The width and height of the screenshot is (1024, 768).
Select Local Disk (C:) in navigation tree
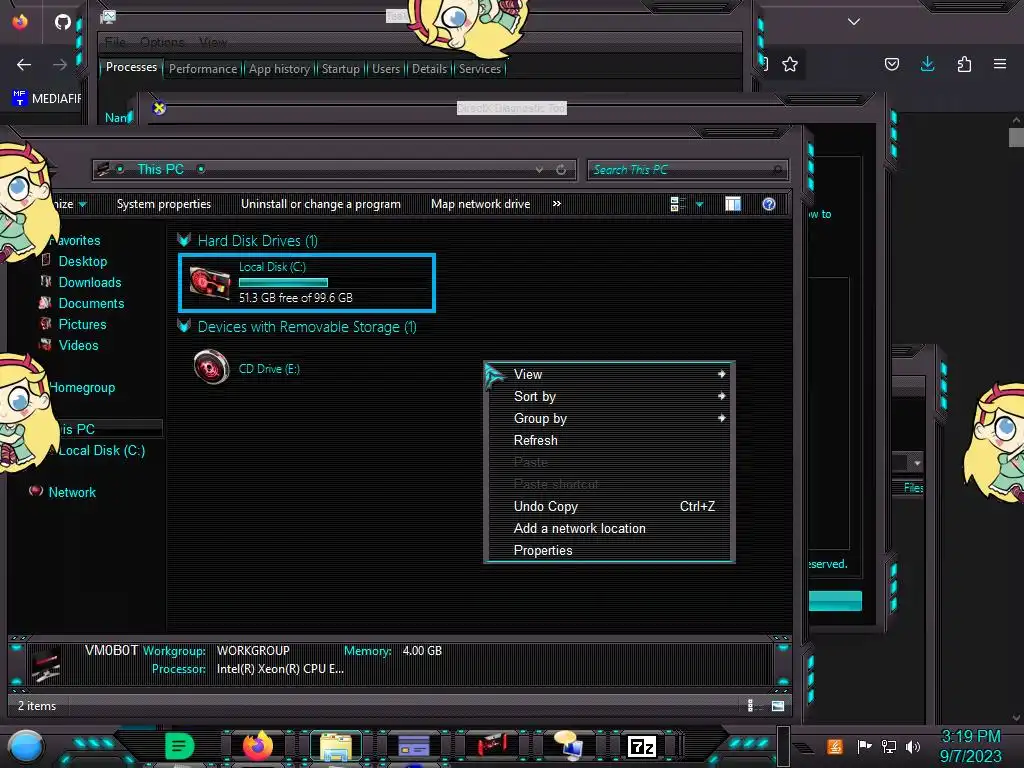(x=102, y=451)
